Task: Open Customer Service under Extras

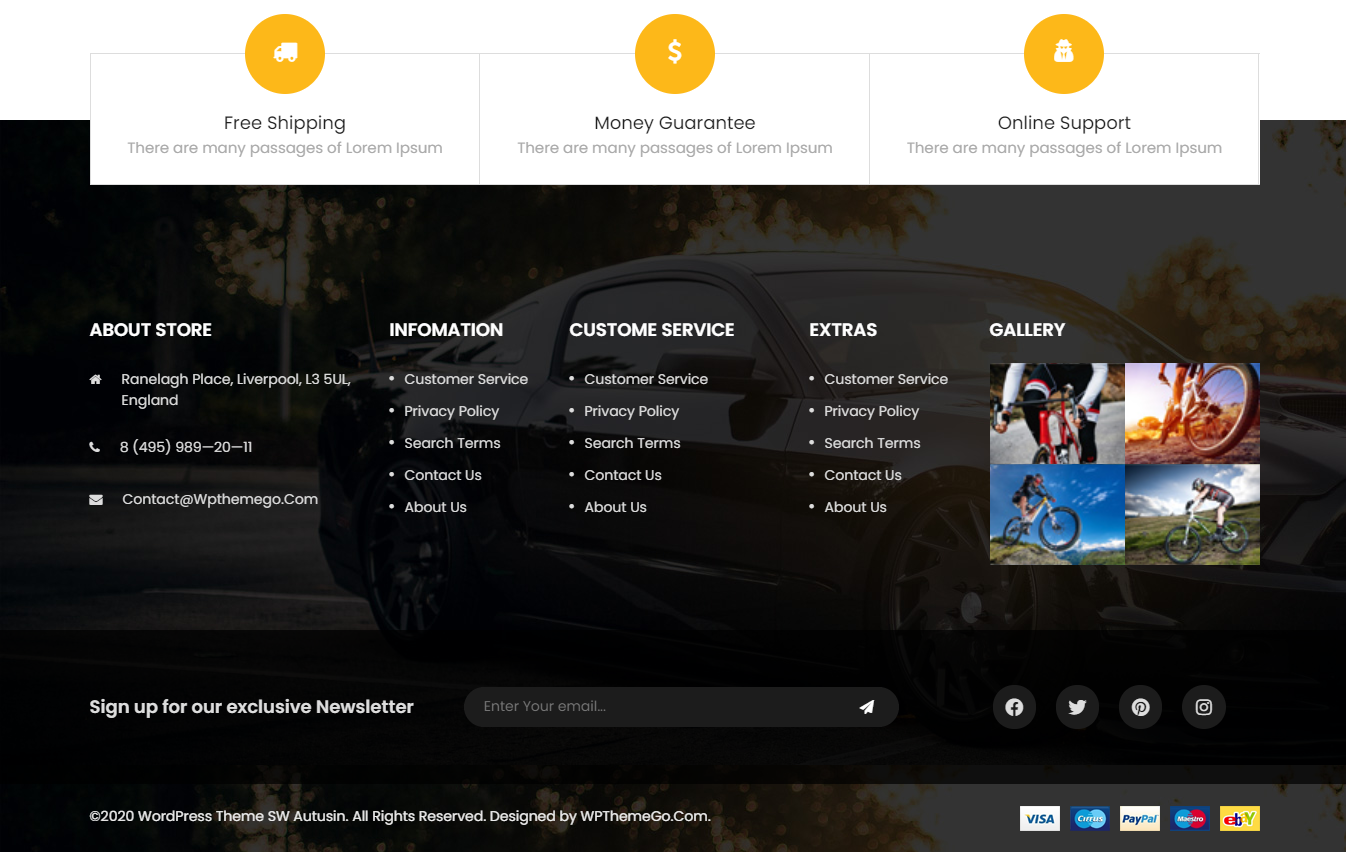Action: 886,379
